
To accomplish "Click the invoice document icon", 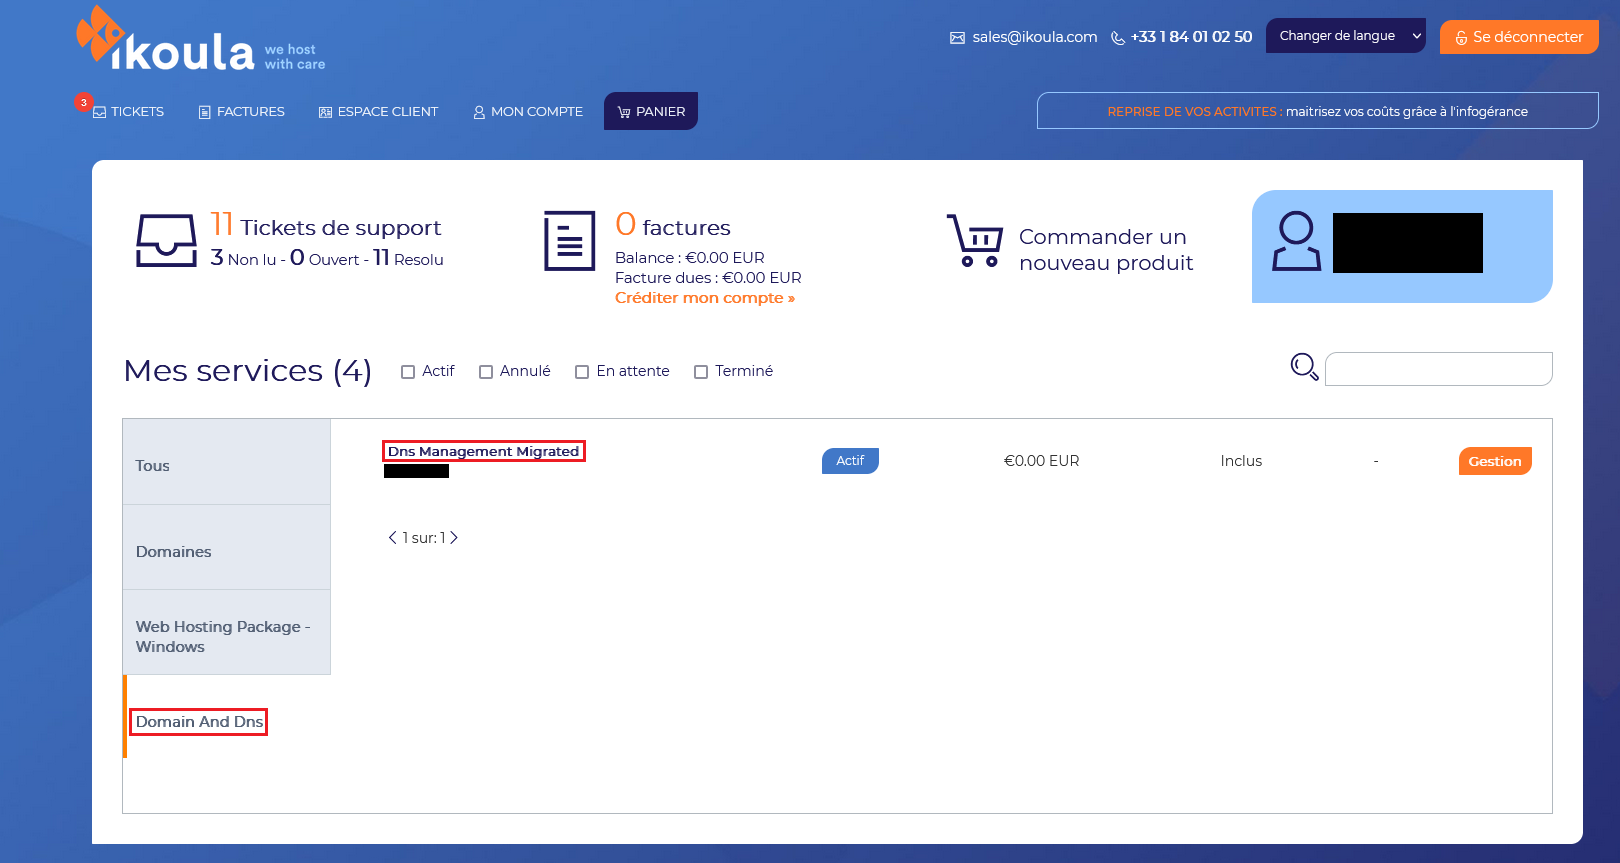I will (x=569, y=240).
